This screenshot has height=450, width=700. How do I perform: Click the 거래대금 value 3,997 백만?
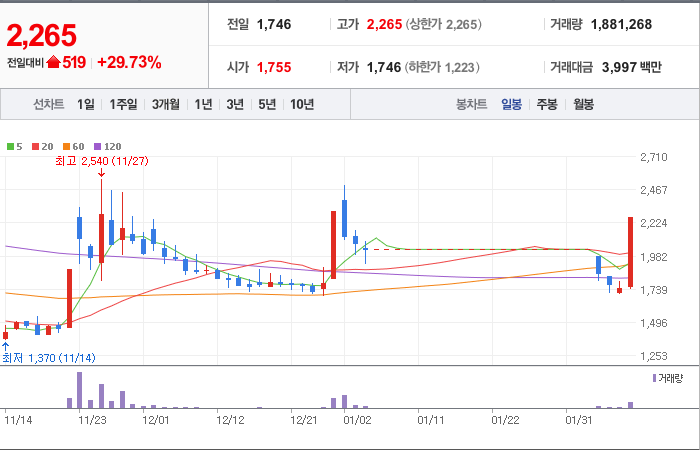coord(632,67)
